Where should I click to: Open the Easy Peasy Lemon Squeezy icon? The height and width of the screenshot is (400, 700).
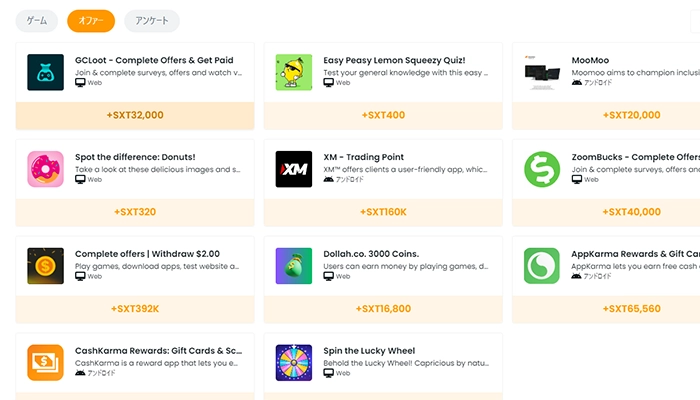[294, 72]
